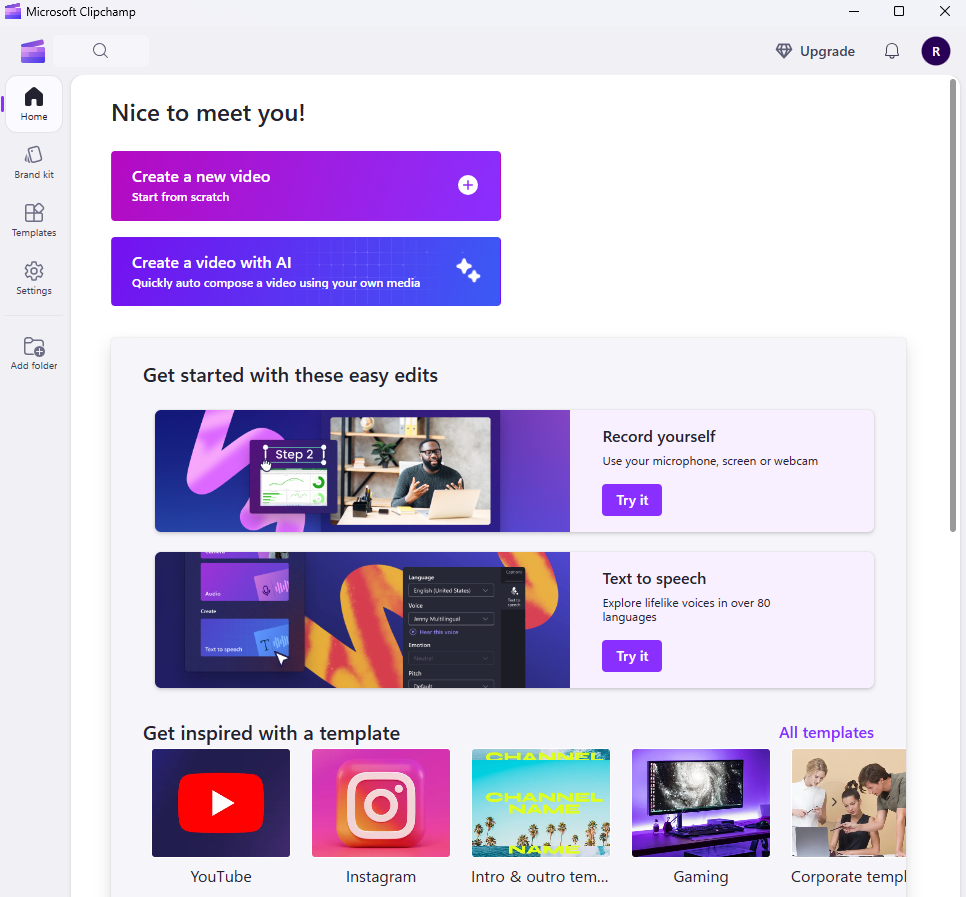Screen dimensions: 966x897
Task: Click the sparkle icon on Create a video with AI
Action: click(x=468, y=270)
